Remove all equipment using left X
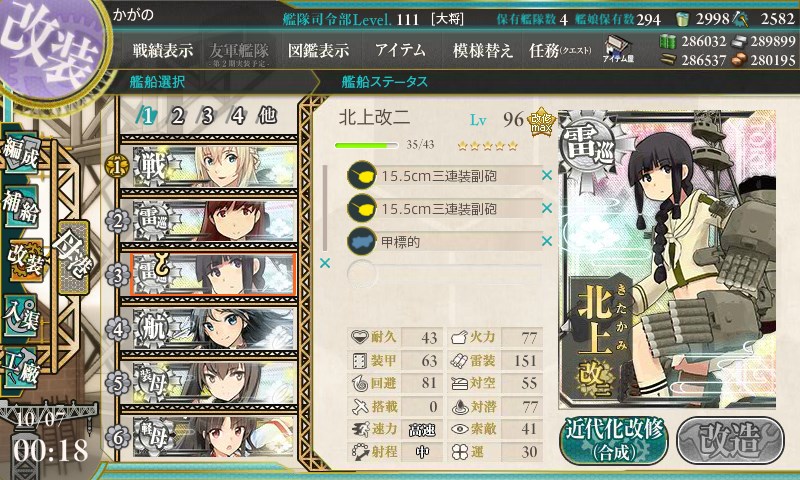 [x=324, y=263]
